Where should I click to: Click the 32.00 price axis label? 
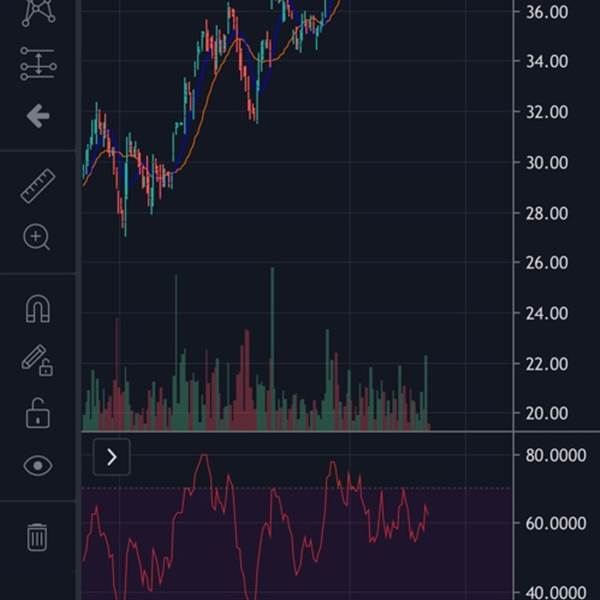(x=547, y=112)
